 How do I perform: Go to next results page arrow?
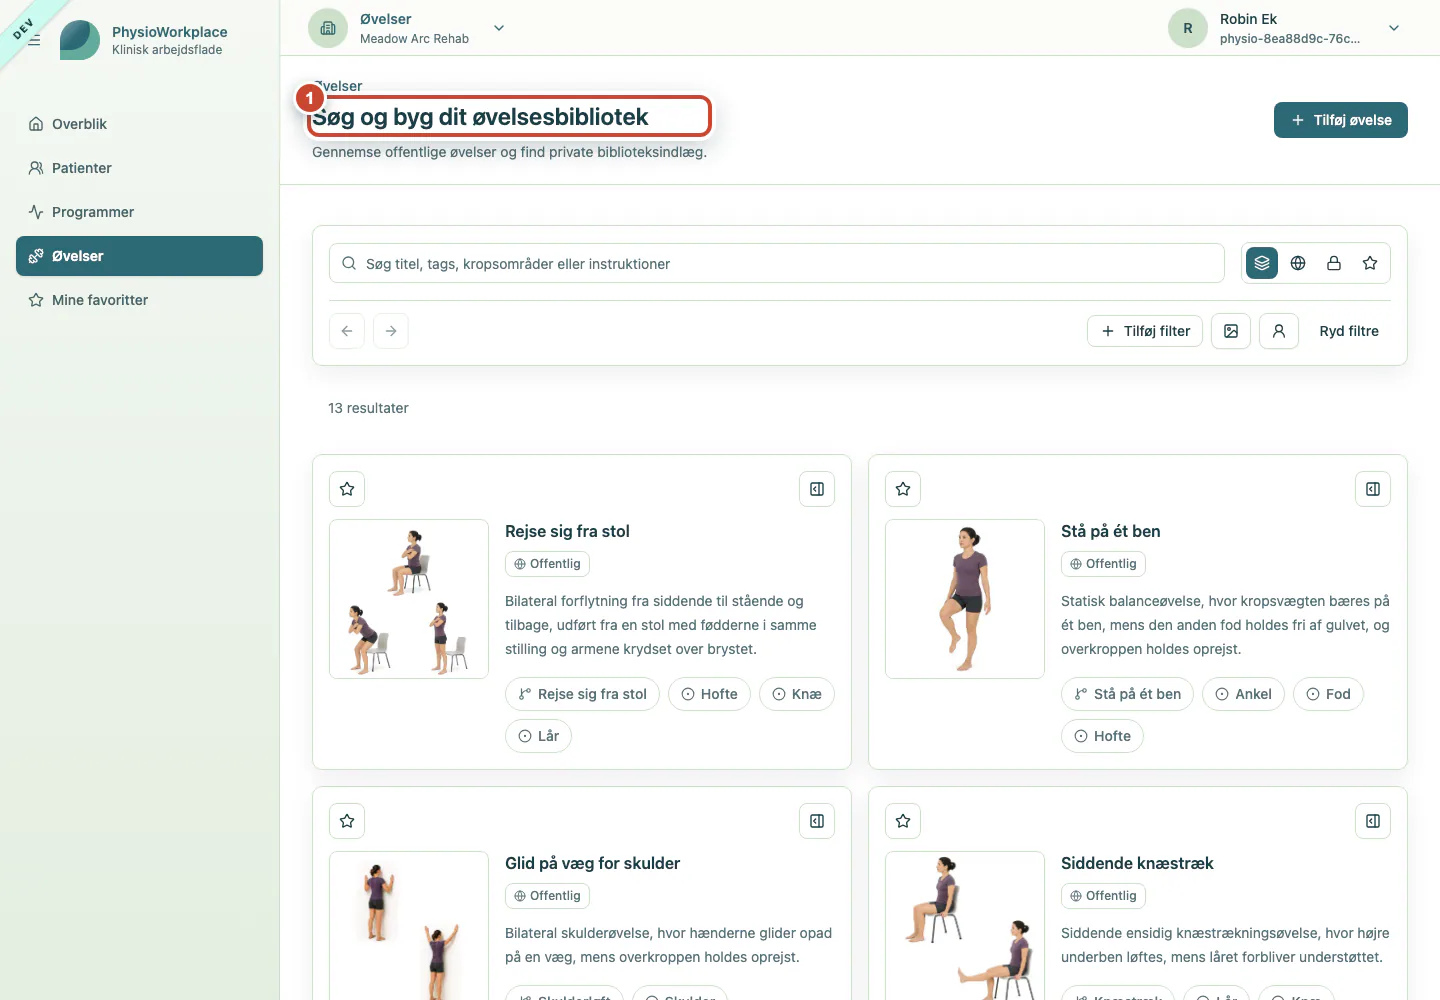(391, 331)
